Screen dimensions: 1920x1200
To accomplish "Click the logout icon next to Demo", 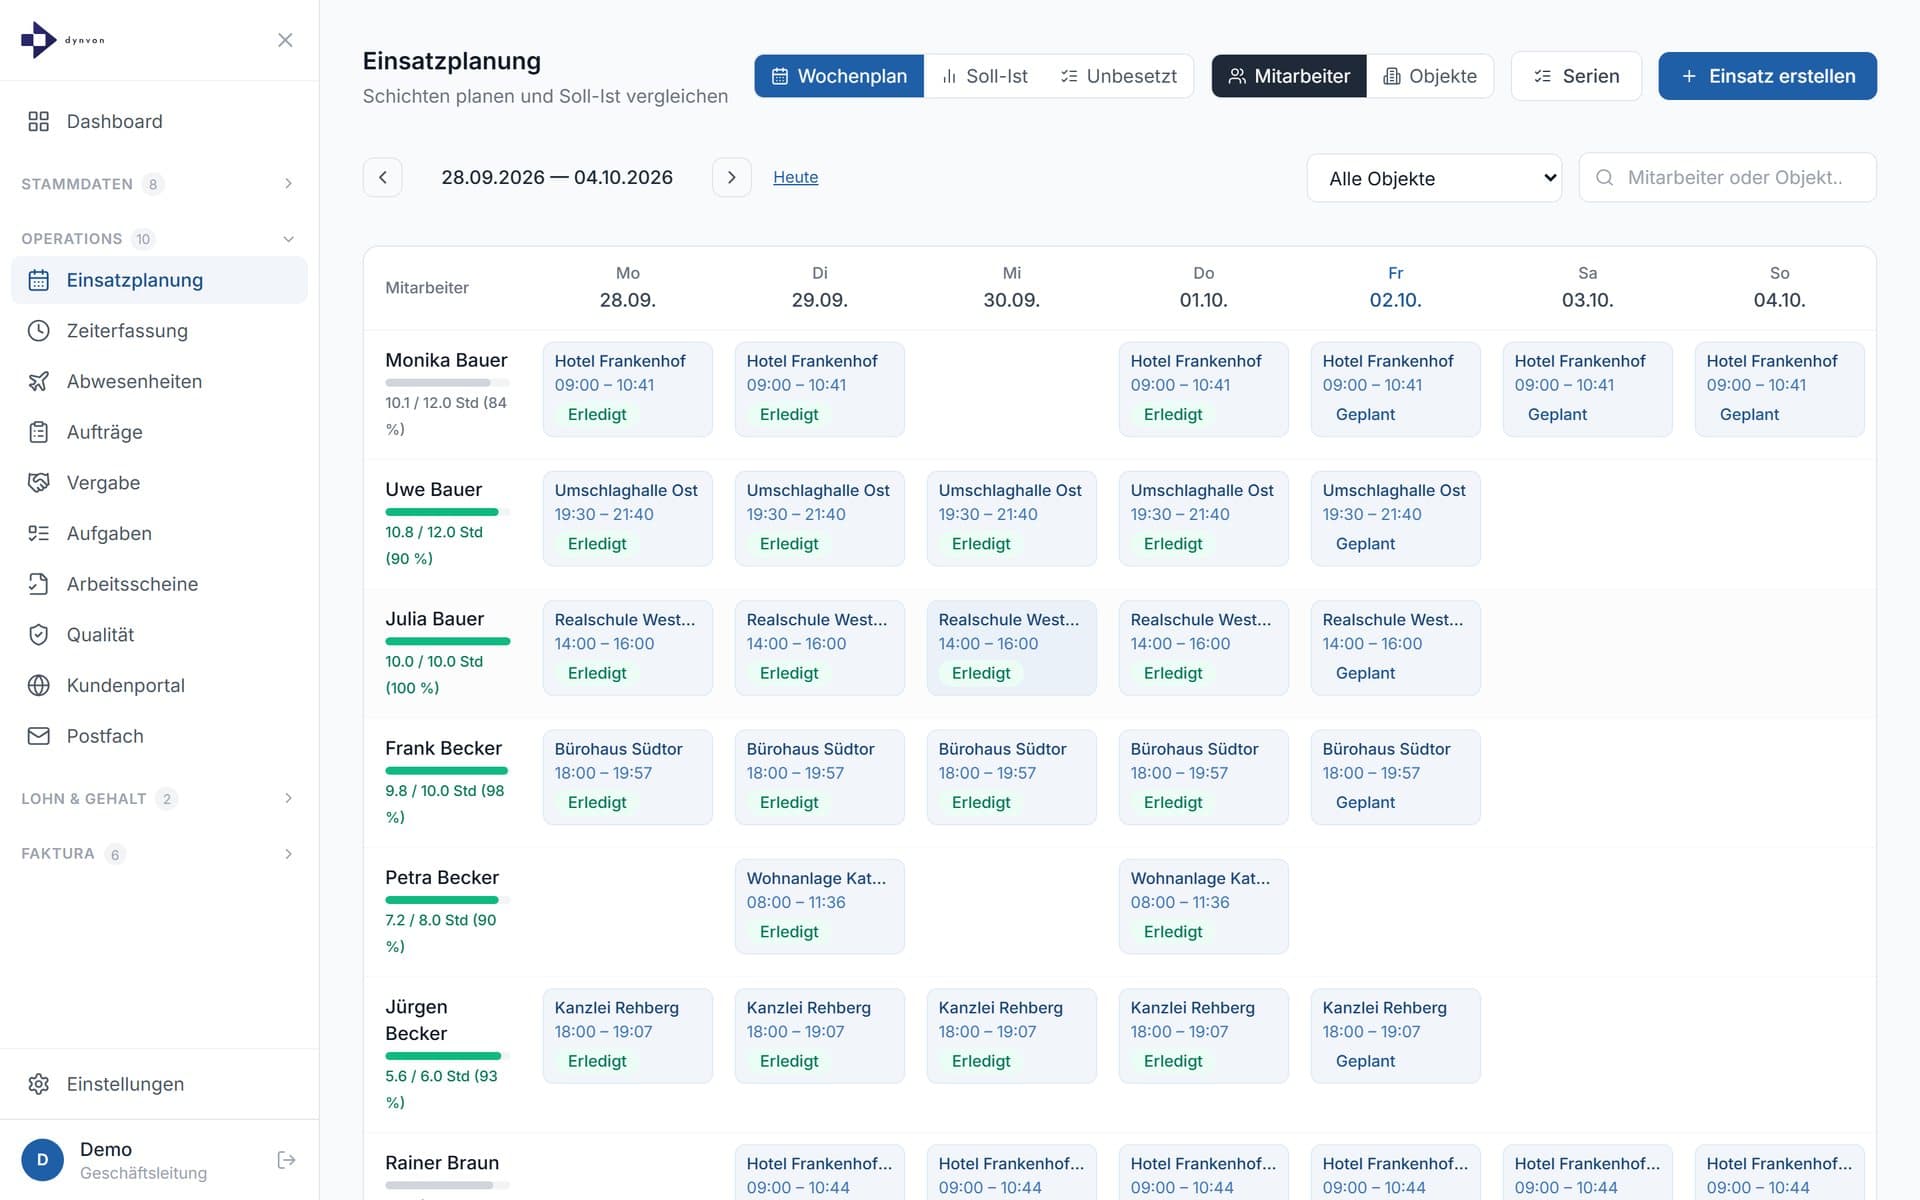I will point(286,1160).
